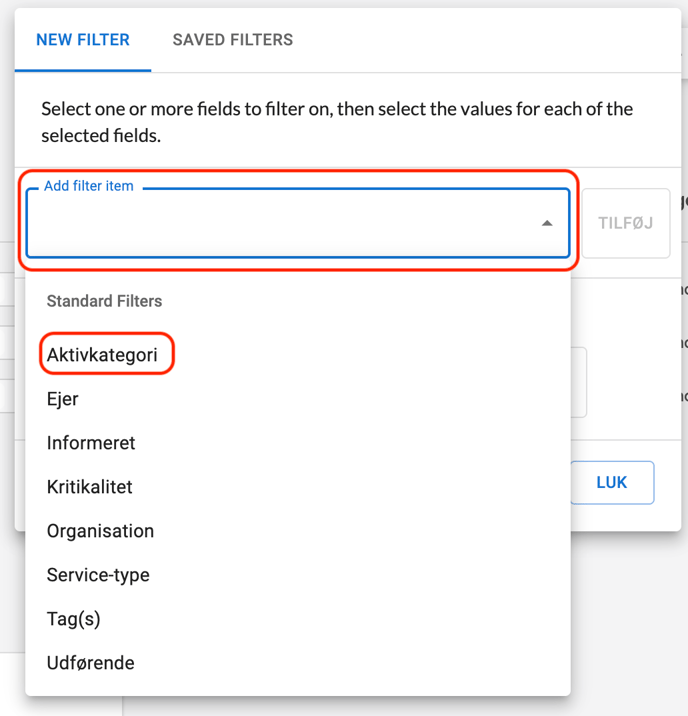Click empty dialog header right of SAVED FILTERS

pyautogui.click(x=480, y=40)
